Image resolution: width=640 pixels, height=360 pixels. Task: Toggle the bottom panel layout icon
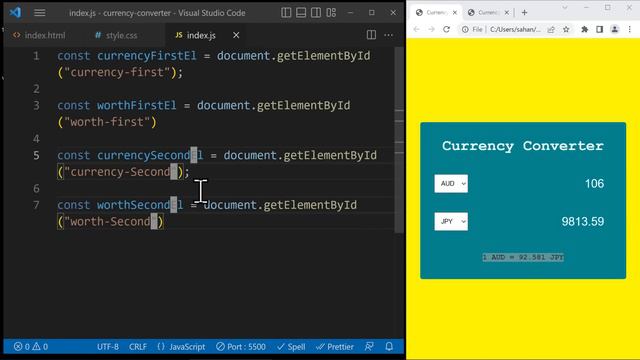(x=301, y=13)
